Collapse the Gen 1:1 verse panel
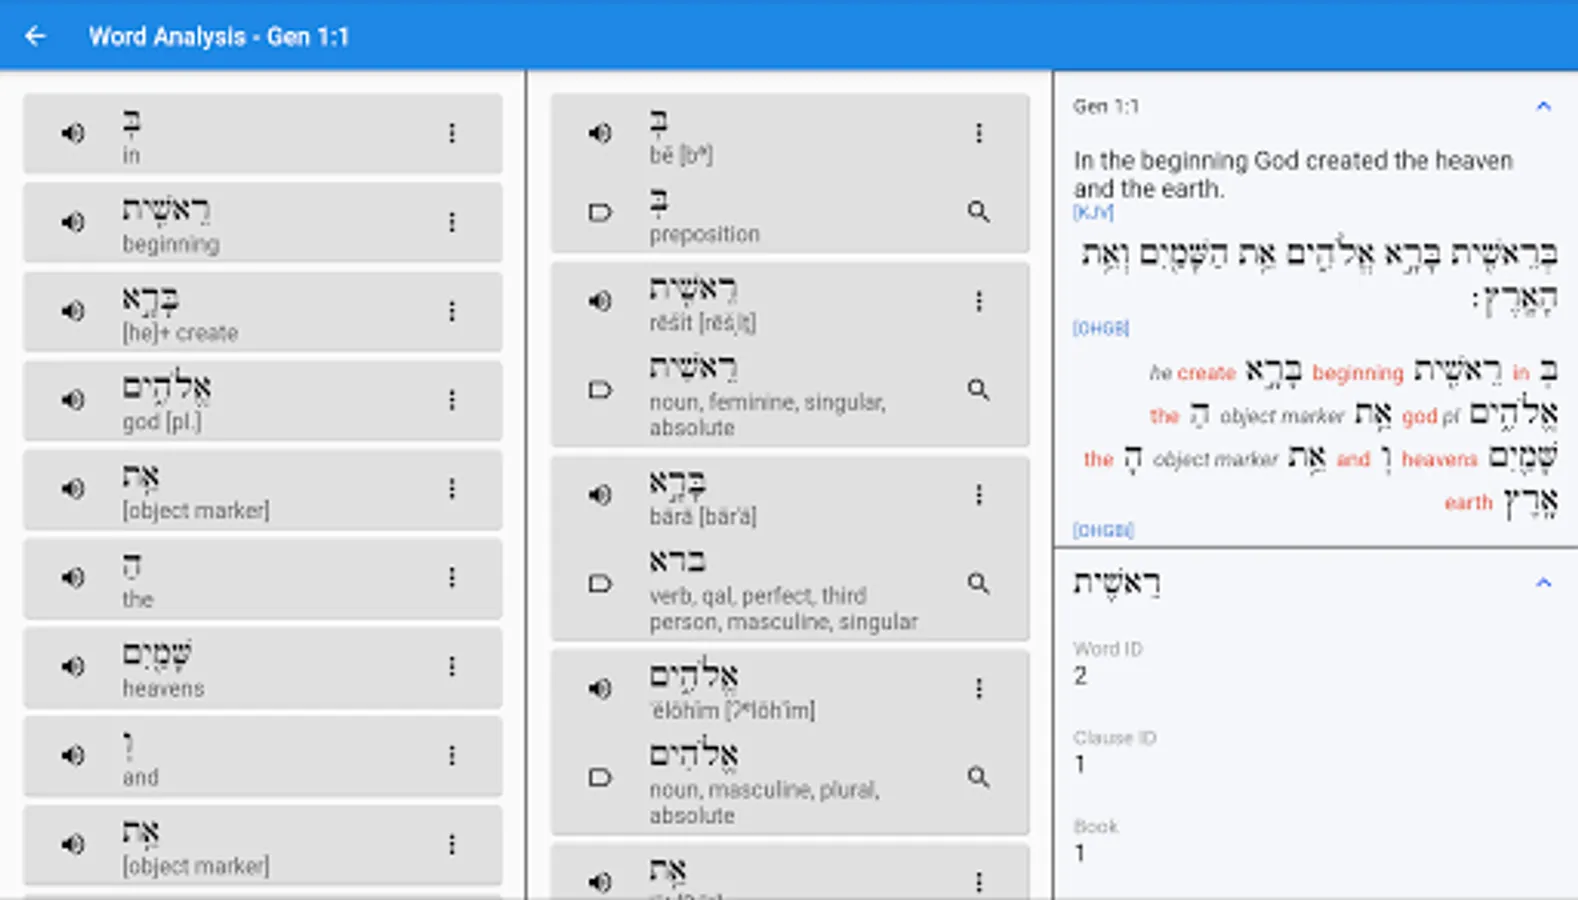Image resolution: width=1578 pixels, height=900 pixels. click(1543, 106)
